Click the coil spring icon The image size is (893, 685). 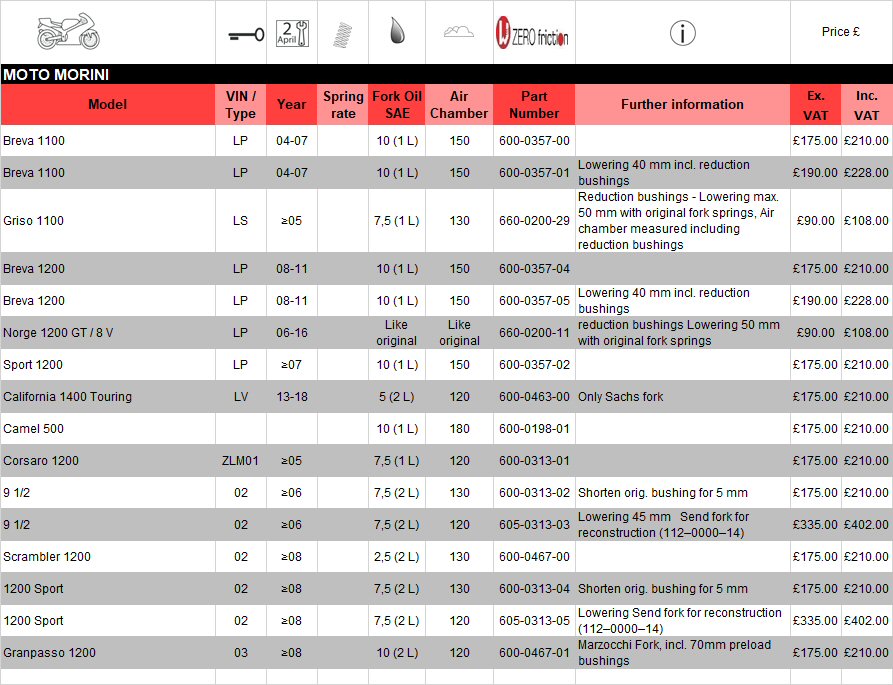[x=343, y=33]
